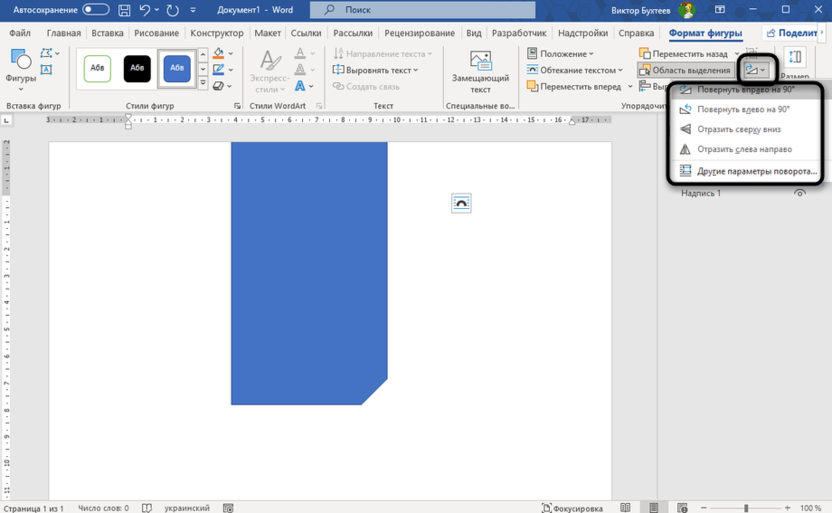Choose Flip Vertical (Отразить сверху вниз)
Image resolution: width=832 pixels, height=513 pixels.
(738, 129)
